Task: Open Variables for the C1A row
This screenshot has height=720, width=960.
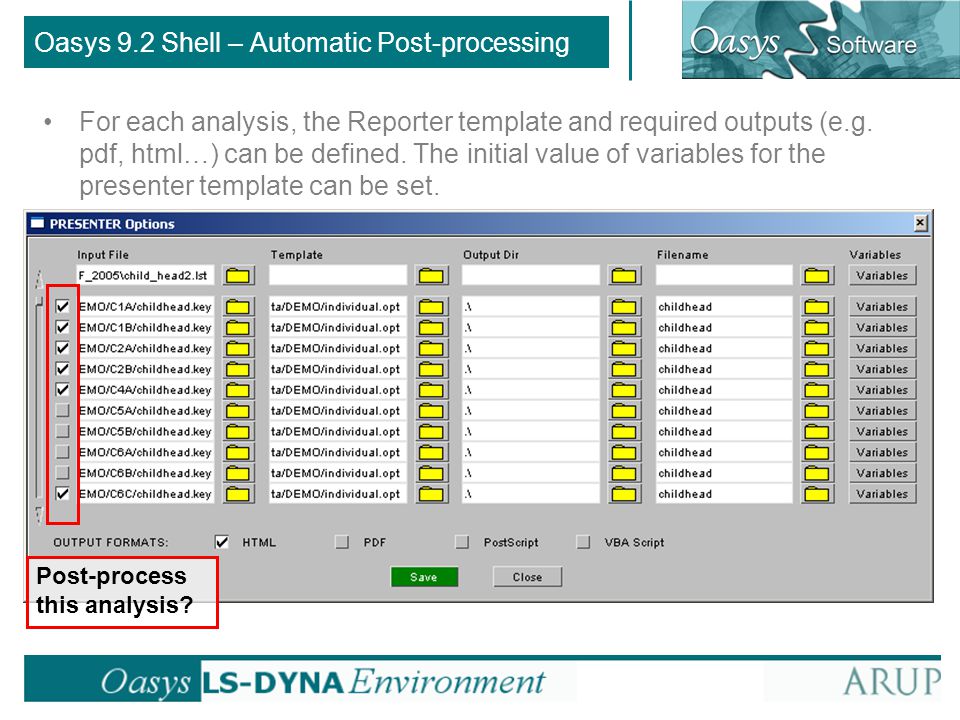Action: point(882,307)
